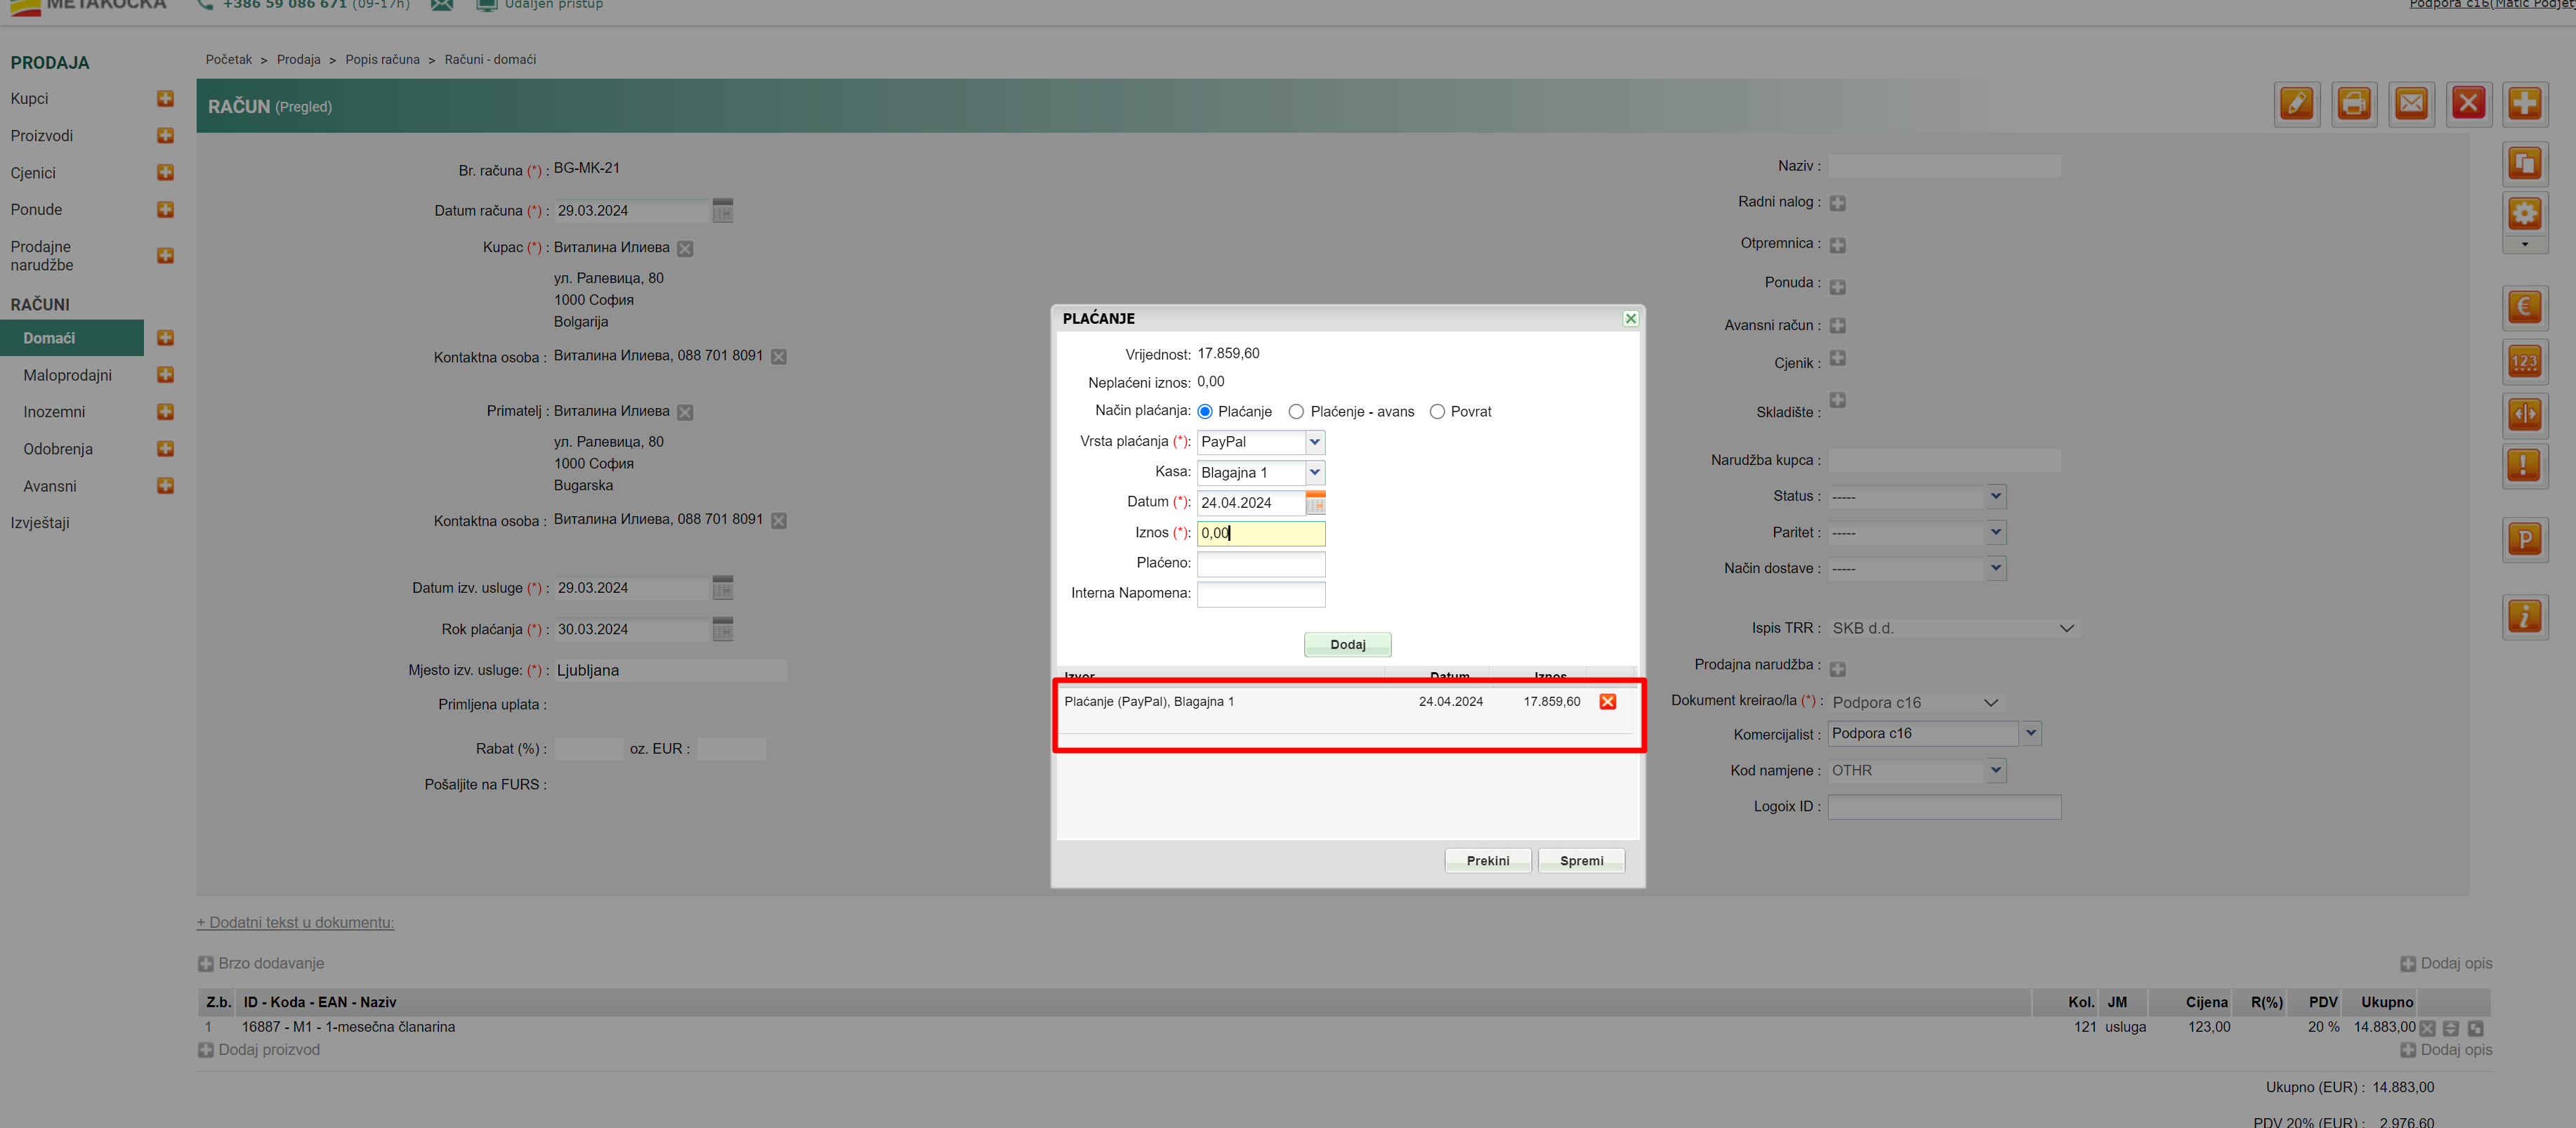Open the Vrsta plaćanja PayPal dropdown
The height and width of the screenshot is (1128, 2576).
(x=1315, y=442)
